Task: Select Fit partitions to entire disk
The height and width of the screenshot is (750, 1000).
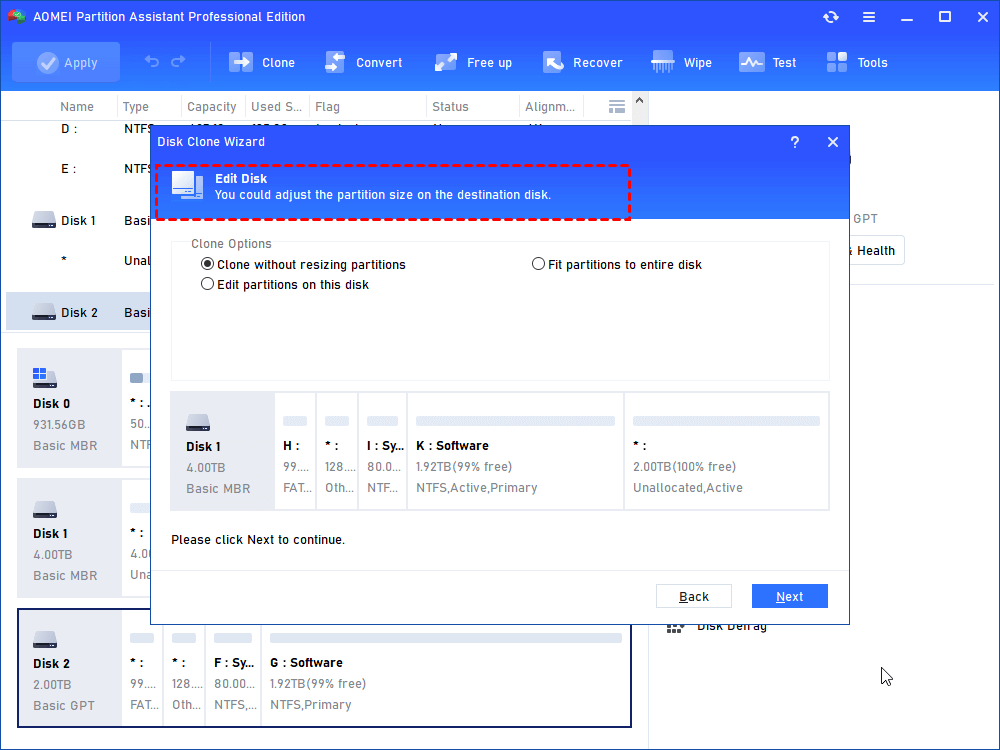Action: [617, 264]
